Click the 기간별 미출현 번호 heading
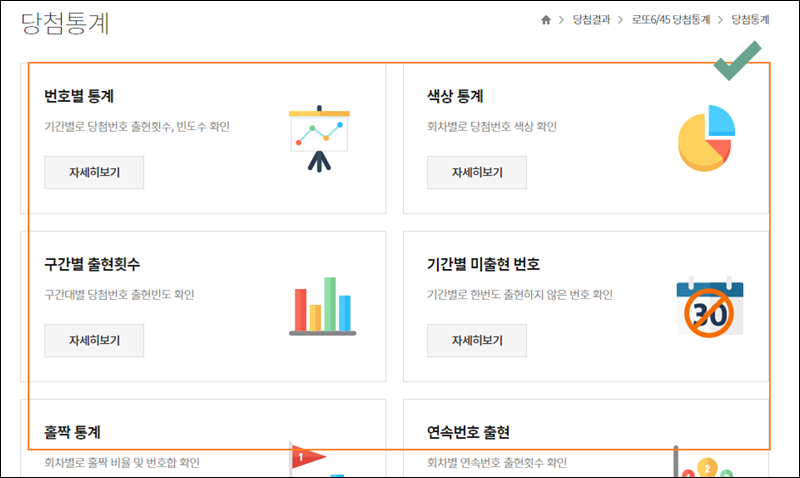Image resolution: width=800 pixels, height=478 pixels. [483, 264]
